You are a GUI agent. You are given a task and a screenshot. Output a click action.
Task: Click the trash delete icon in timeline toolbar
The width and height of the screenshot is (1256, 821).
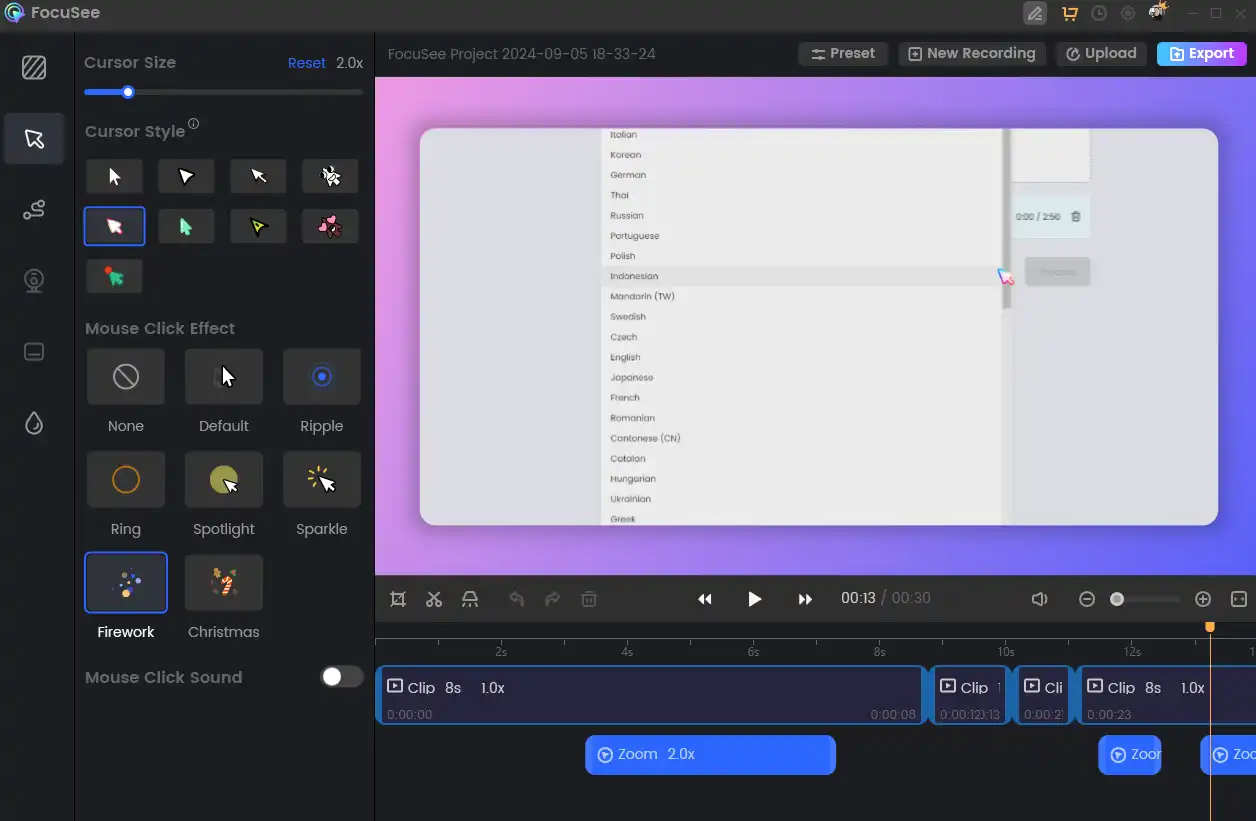(589, 599)
